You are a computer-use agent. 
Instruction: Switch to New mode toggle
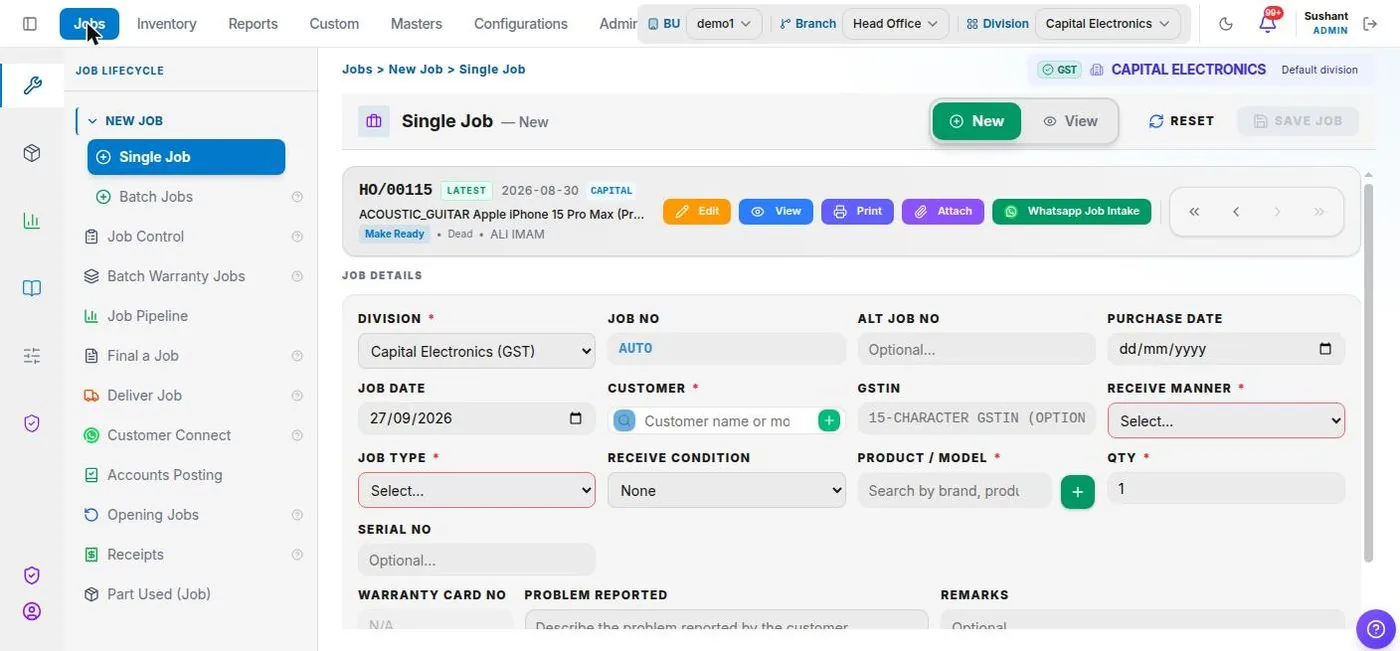coord(976,121)
